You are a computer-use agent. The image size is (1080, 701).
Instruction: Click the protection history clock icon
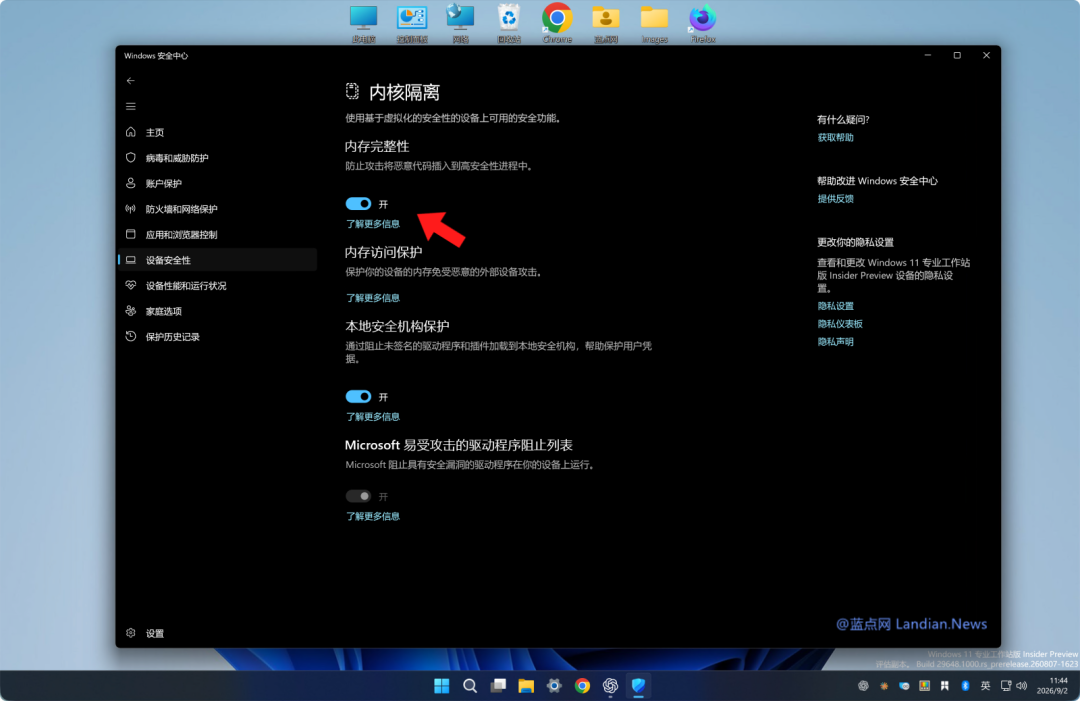point(131,336)
